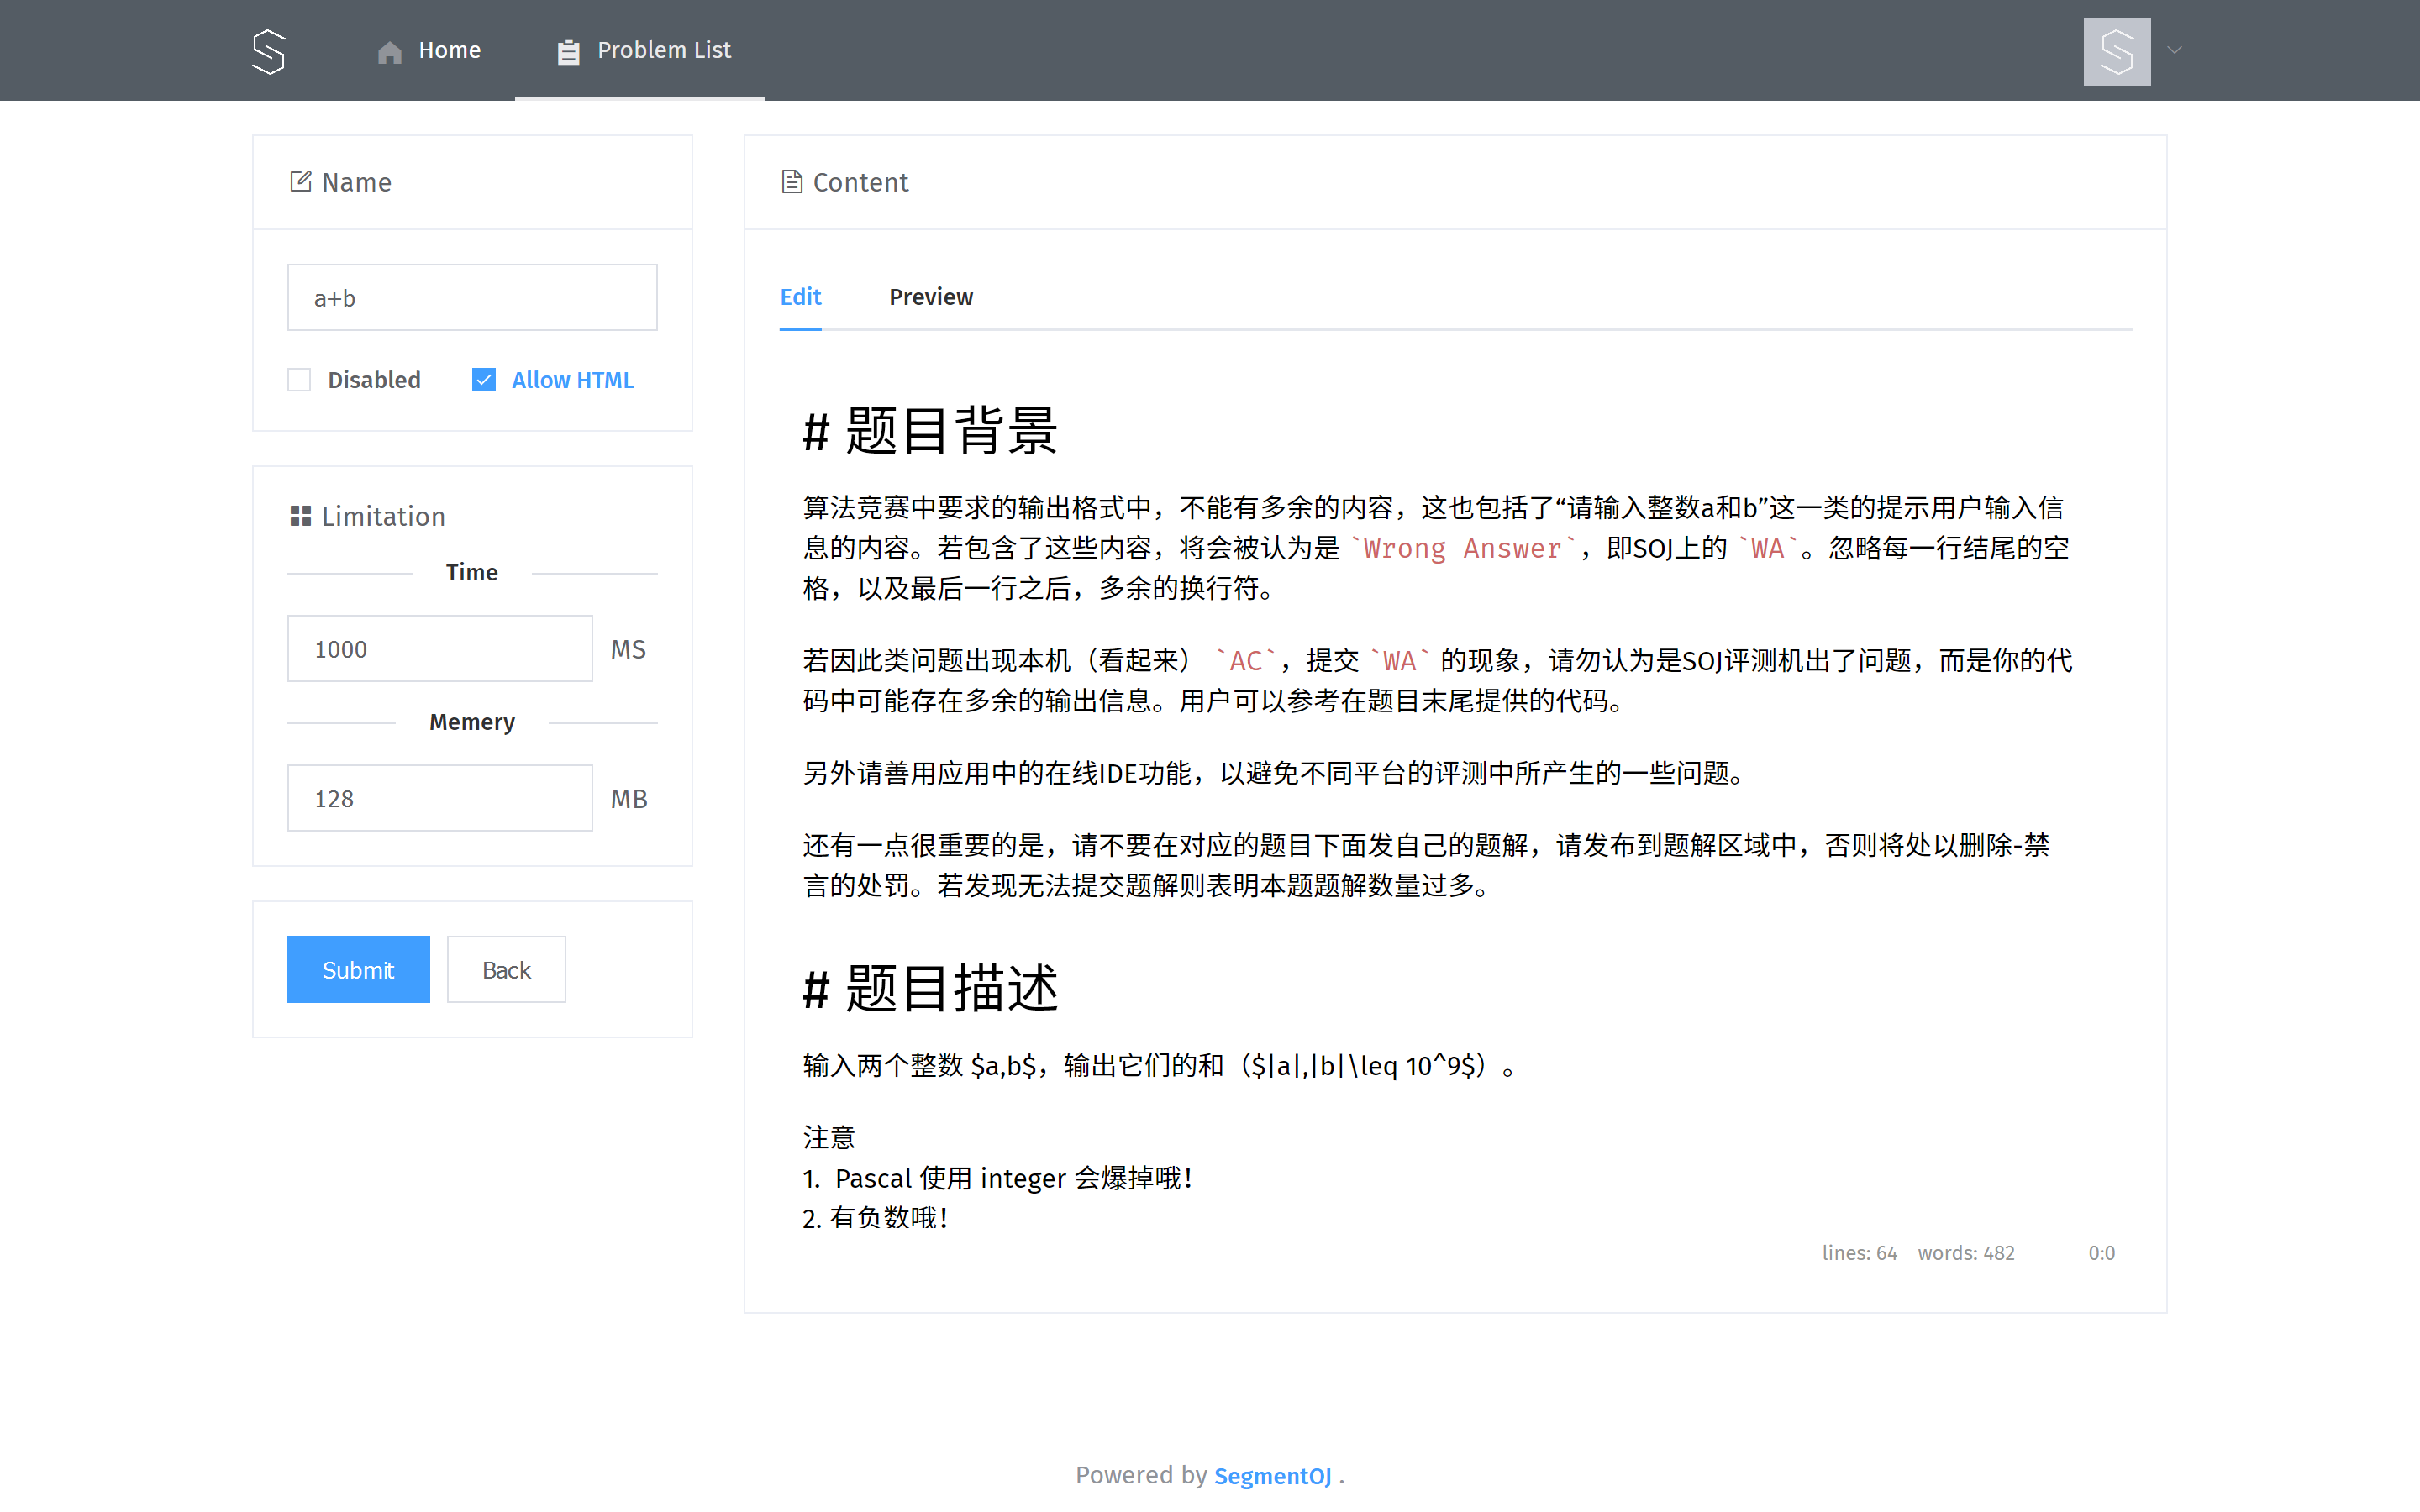Click the time limit 1000 field

click(440, 649)
